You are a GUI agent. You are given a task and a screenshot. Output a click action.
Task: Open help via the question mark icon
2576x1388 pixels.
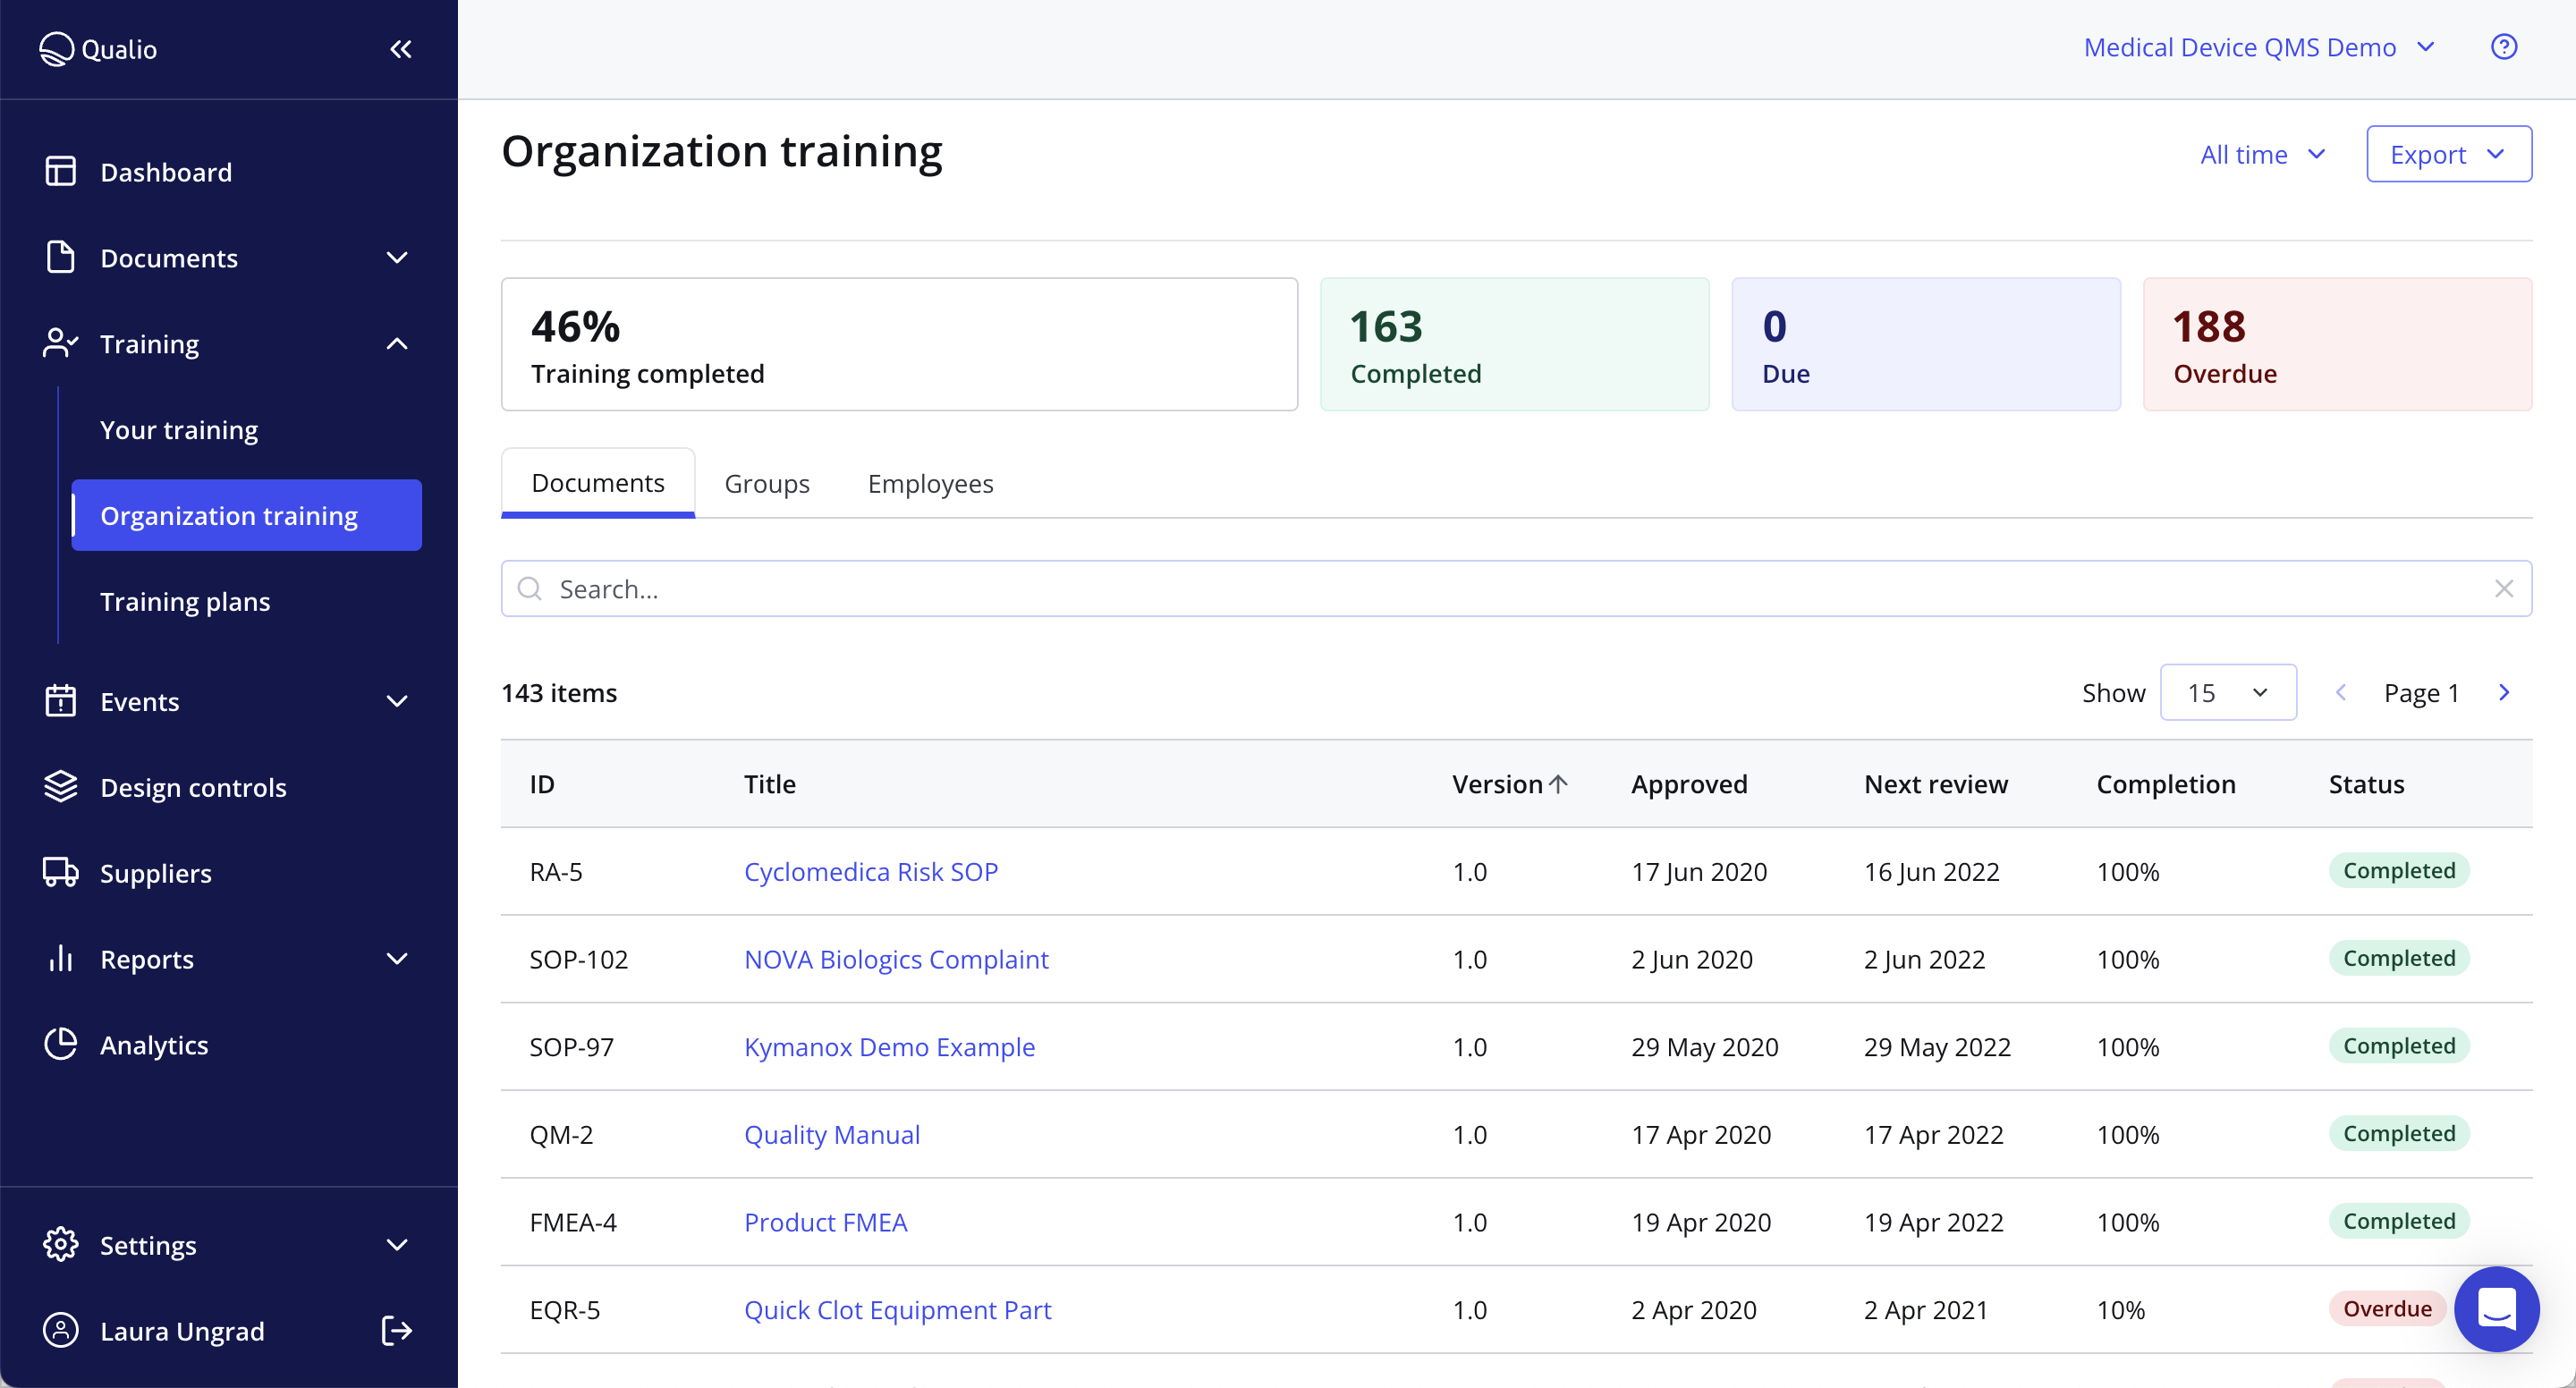pos(2504,46)
